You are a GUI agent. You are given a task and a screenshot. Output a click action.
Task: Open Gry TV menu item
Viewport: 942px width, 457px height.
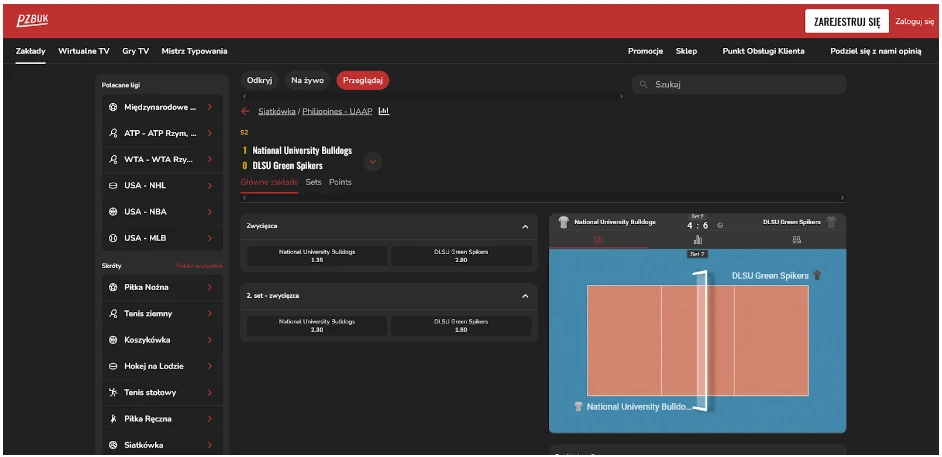click(x=136, y=51)
